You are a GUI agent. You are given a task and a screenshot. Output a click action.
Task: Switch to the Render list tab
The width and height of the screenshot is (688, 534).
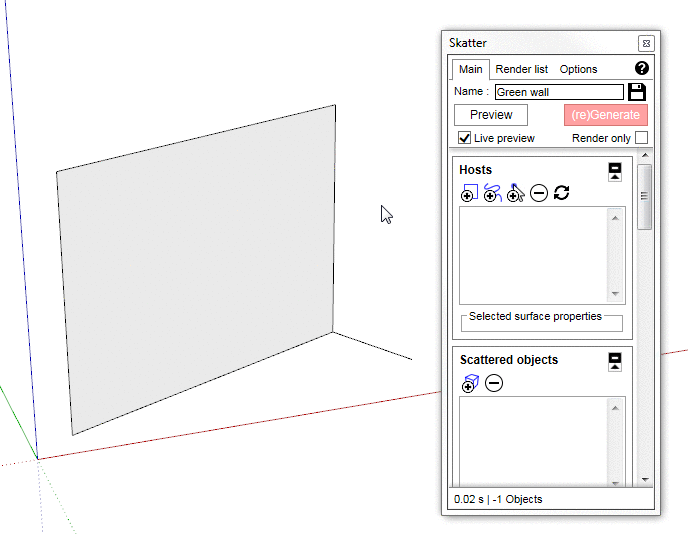(521, 69)
